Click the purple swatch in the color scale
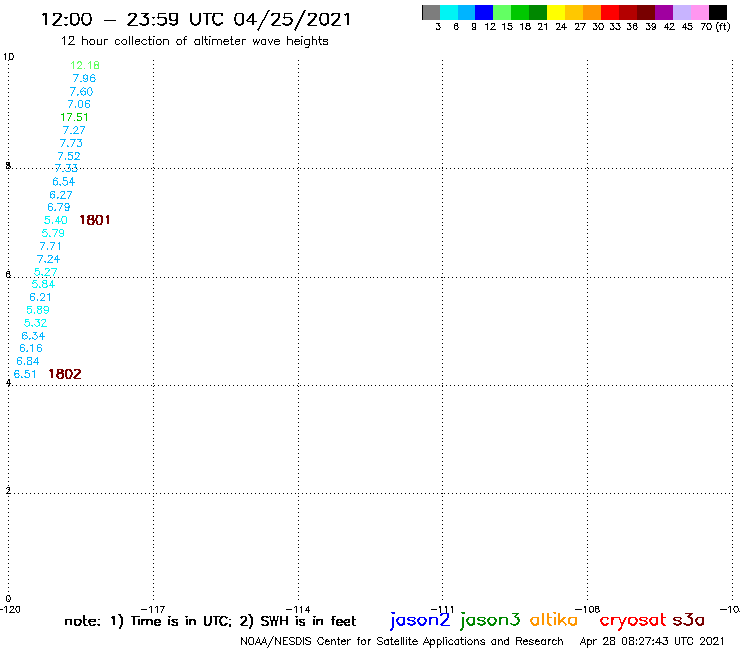 pos(664,12)
